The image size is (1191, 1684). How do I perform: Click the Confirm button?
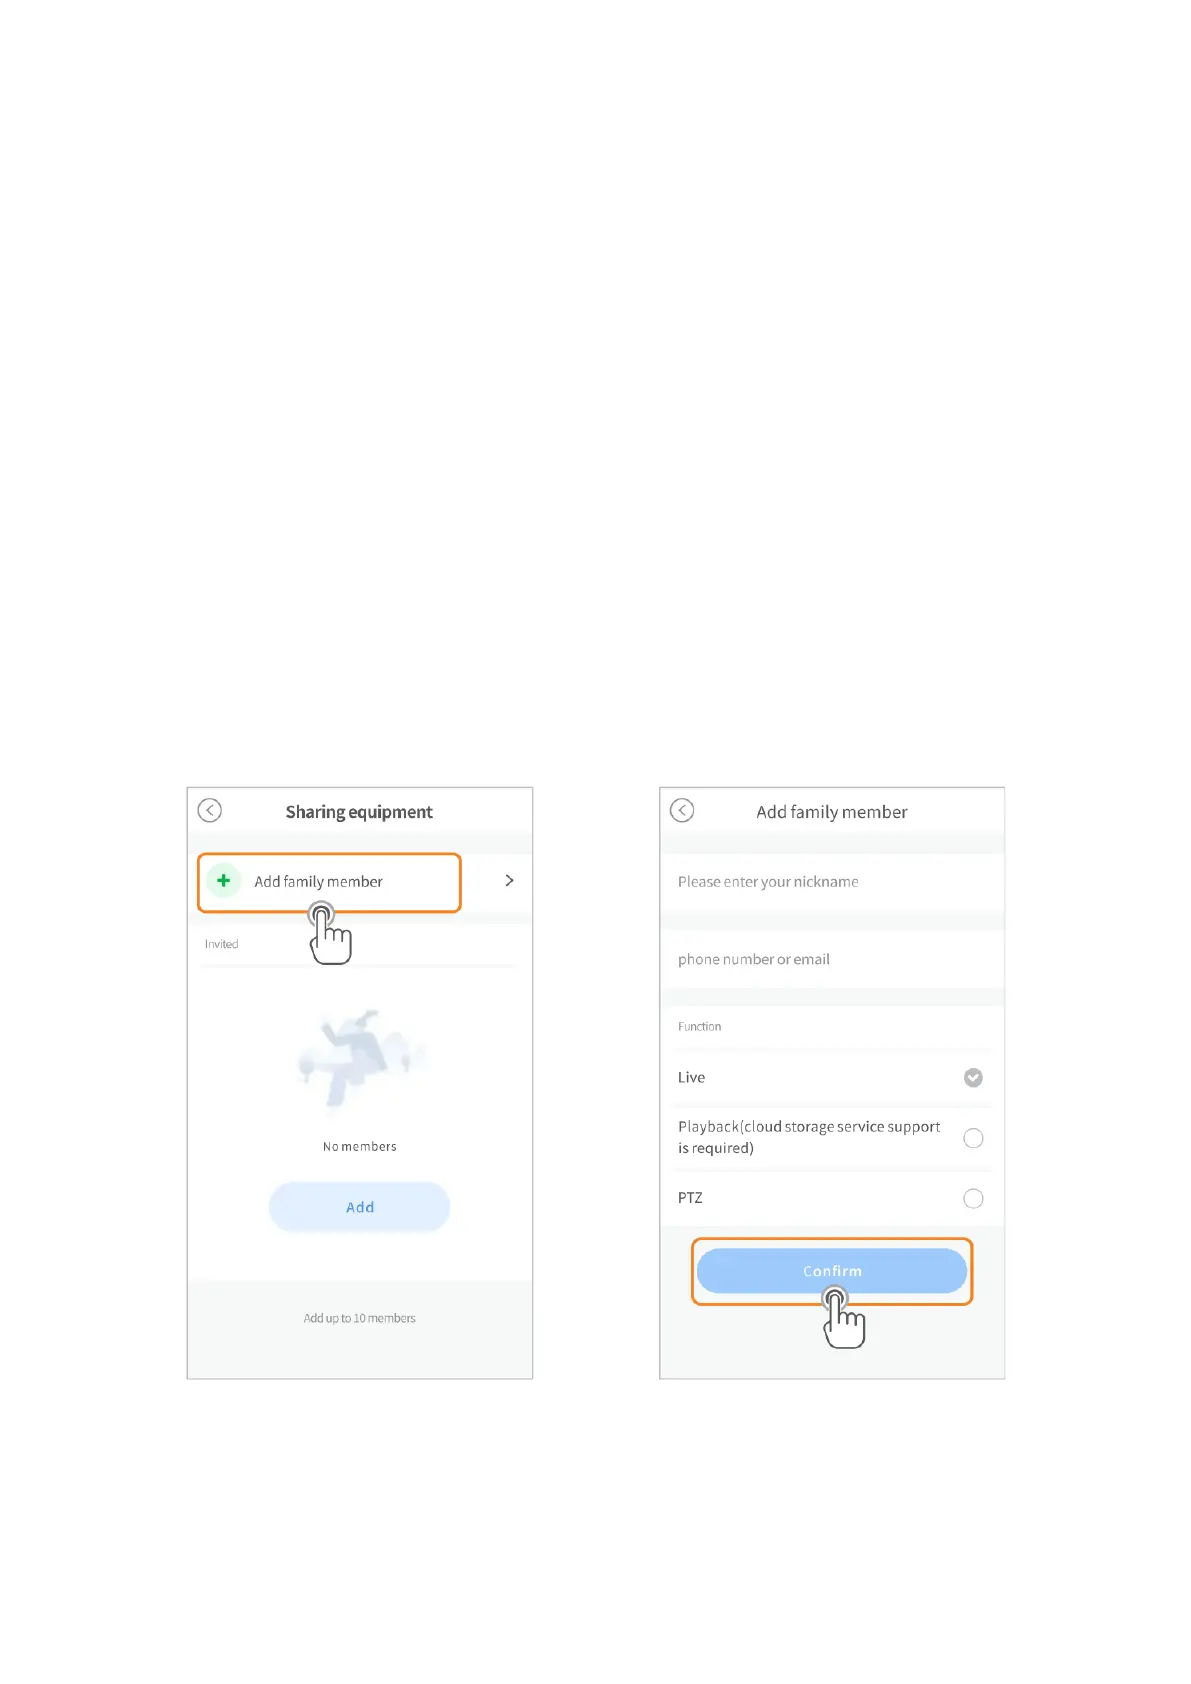tap(832, 1271)
